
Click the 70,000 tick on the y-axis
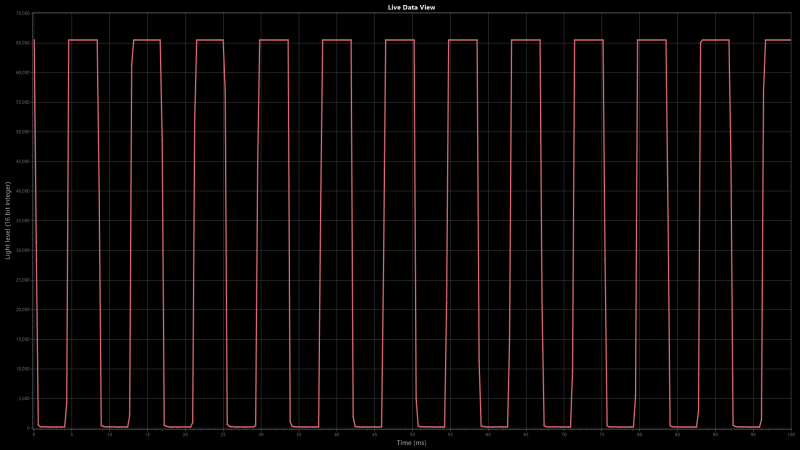[24, 13]
